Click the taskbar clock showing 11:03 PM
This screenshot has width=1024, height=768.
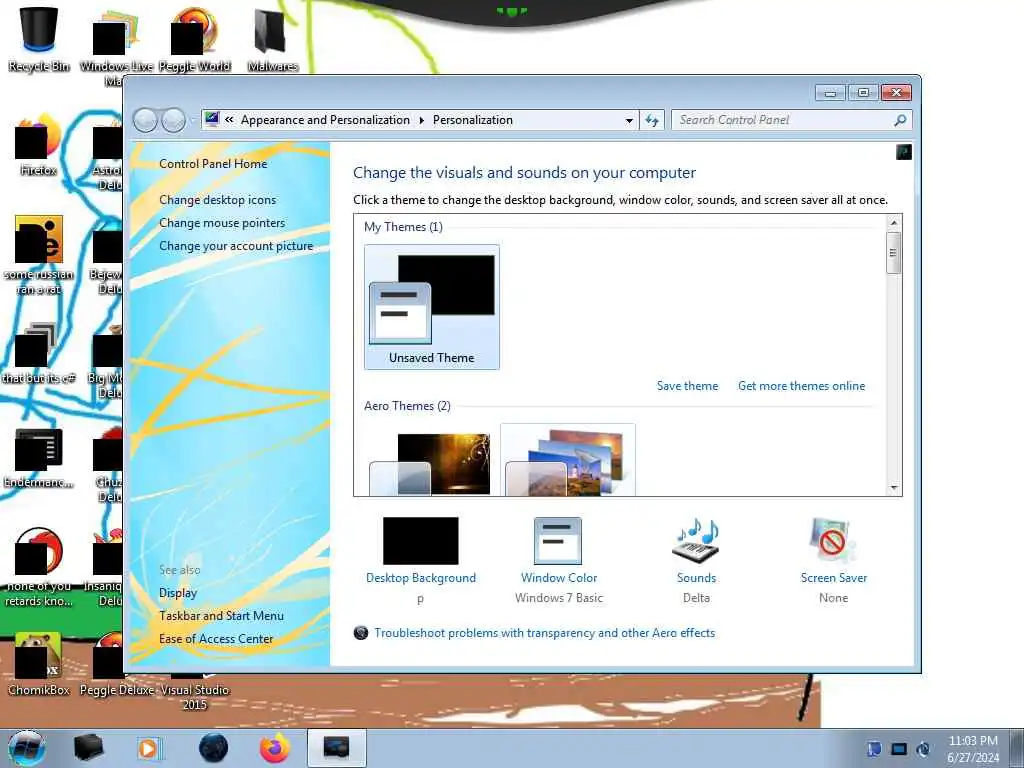tap(973, 749)
